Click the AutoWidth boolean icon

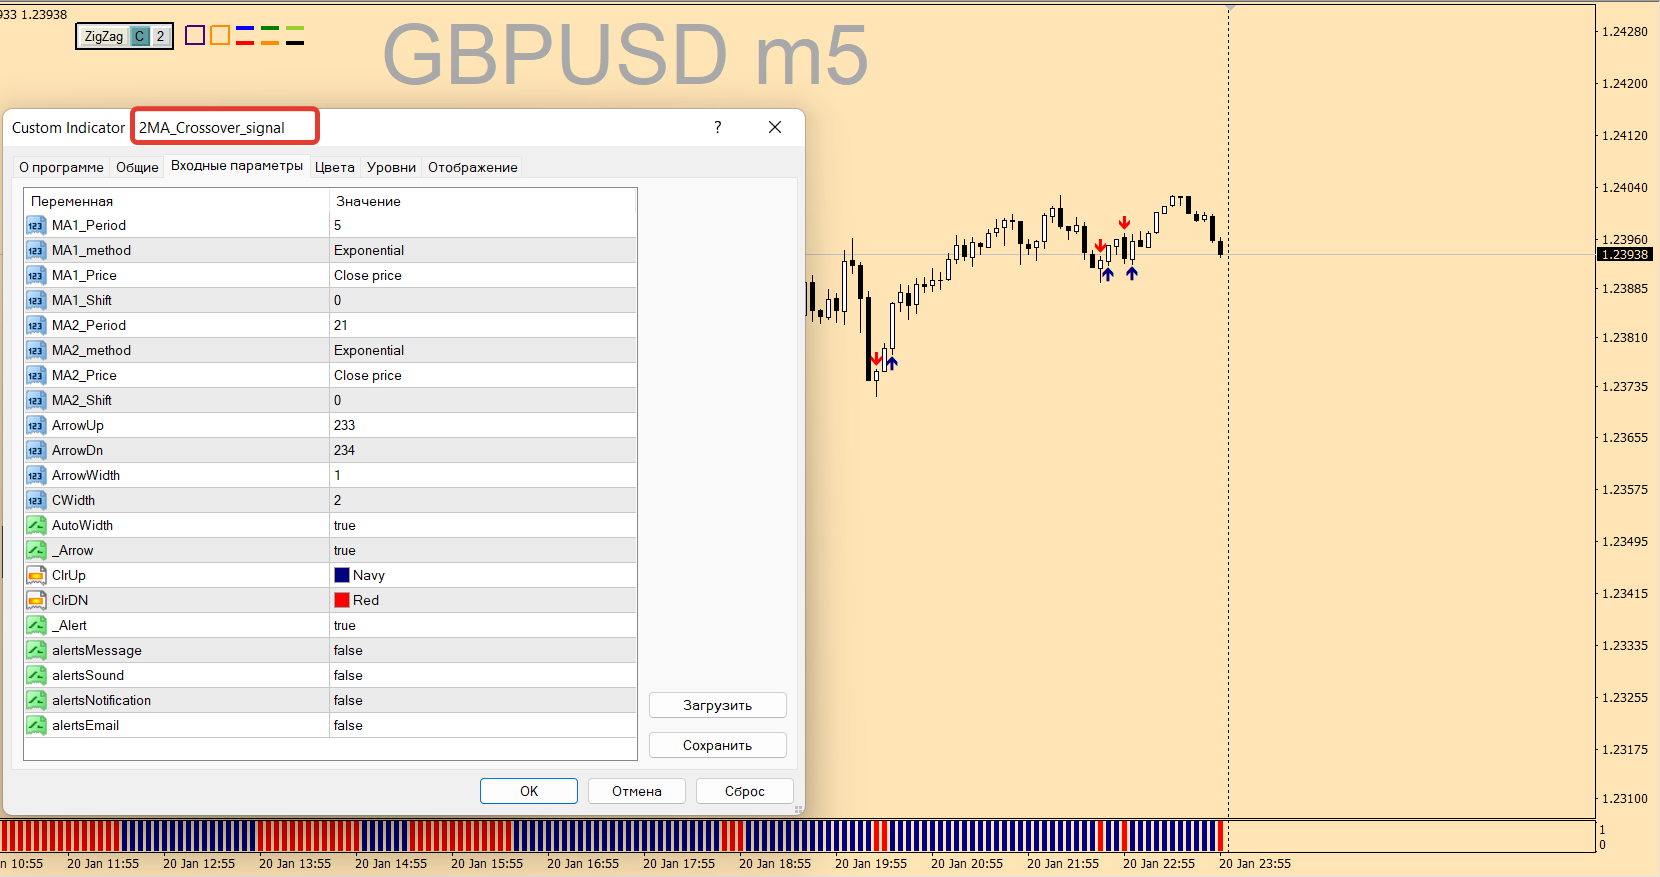click(36, 525)
